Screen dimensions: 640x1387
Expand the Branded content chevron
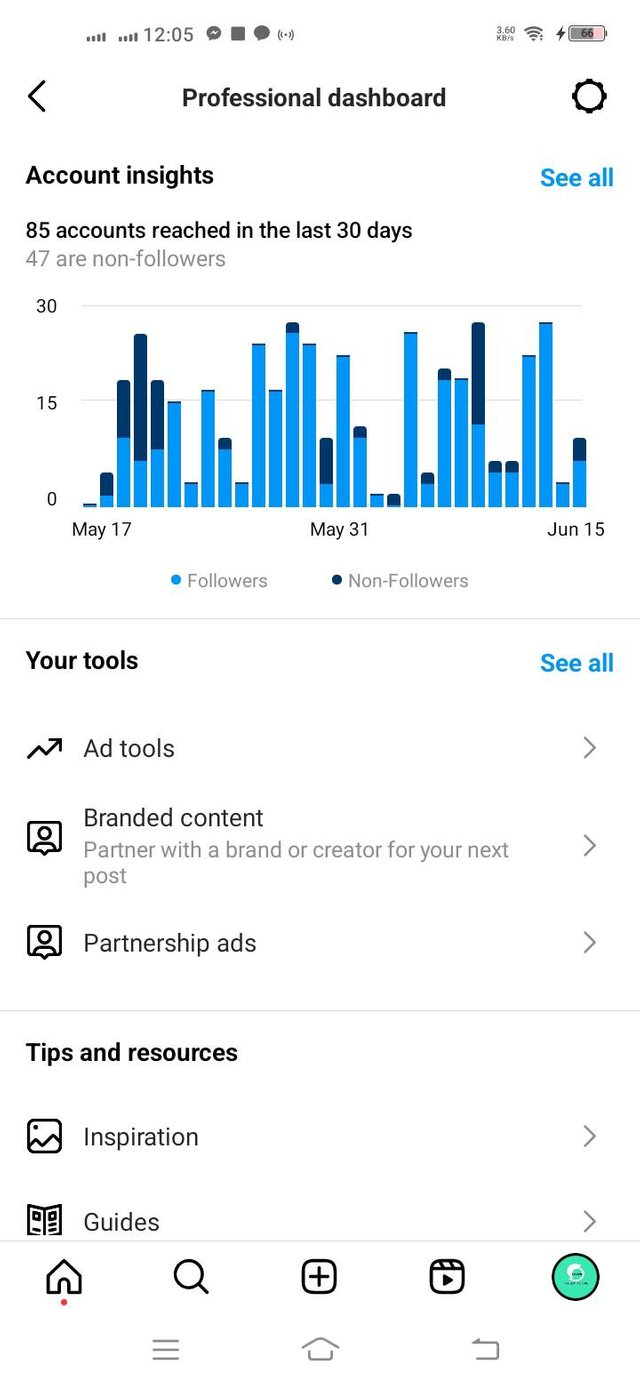590,846
